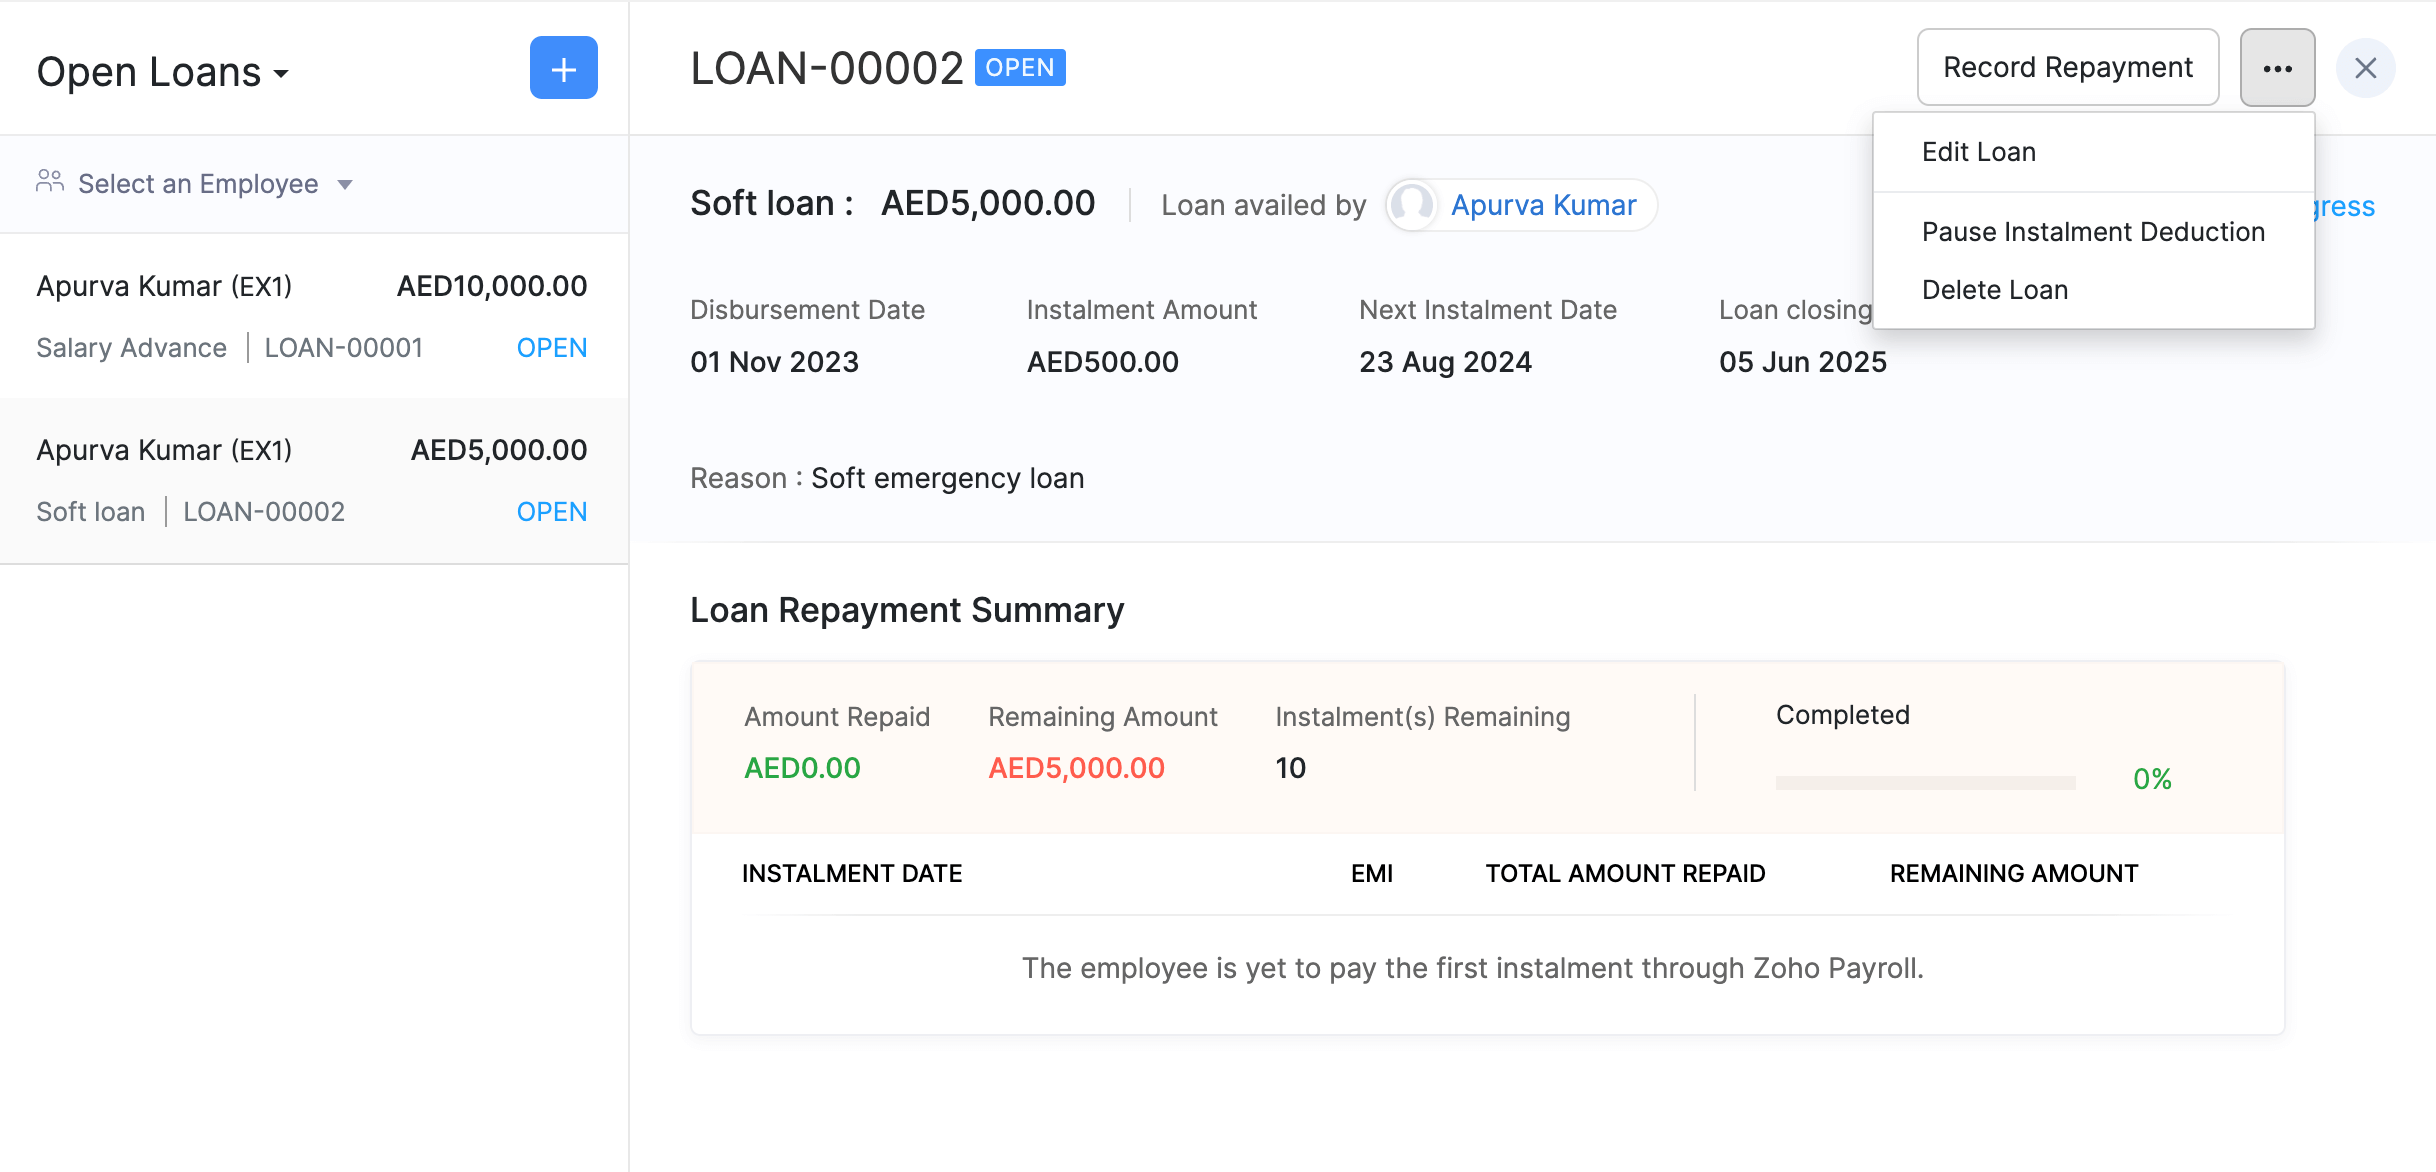Screen dimensions: 2436x1172
Task: Open Apurva Kumar's profile link
Action: tap(1544, 205)
